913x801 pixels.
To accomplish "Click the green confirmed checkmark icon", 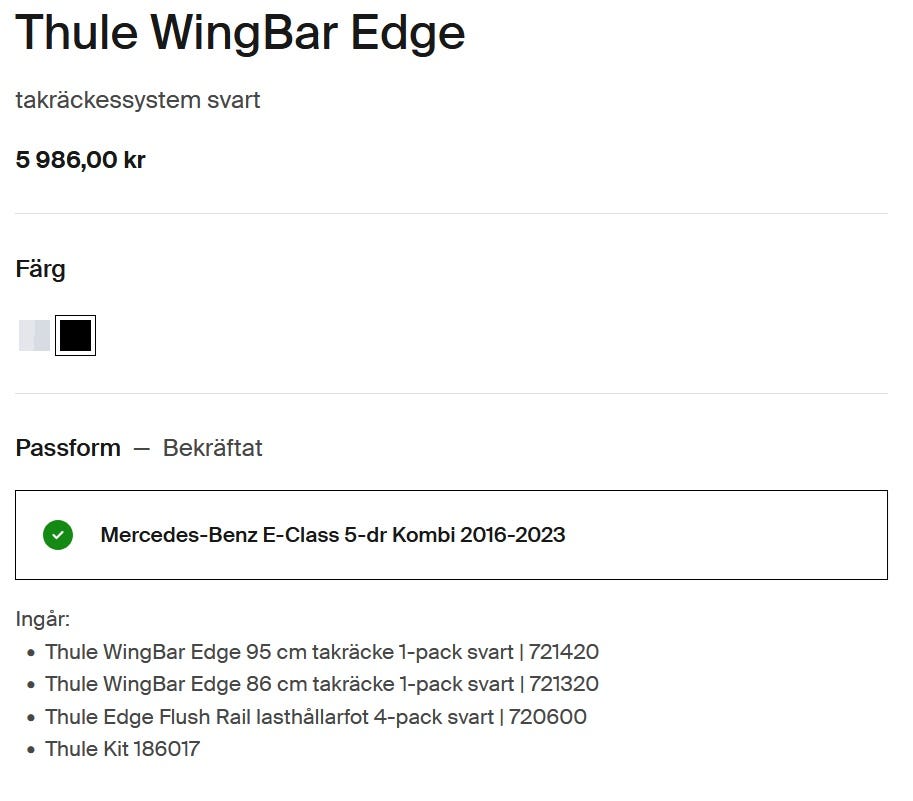I will pos(58,535).
